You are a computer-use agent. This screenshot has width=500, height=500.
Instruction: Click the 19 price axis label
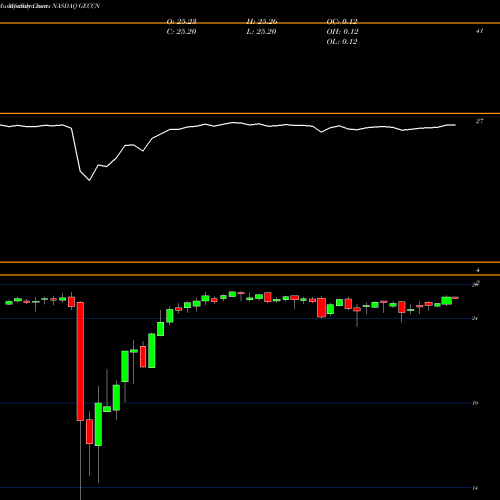pos(475,403)
